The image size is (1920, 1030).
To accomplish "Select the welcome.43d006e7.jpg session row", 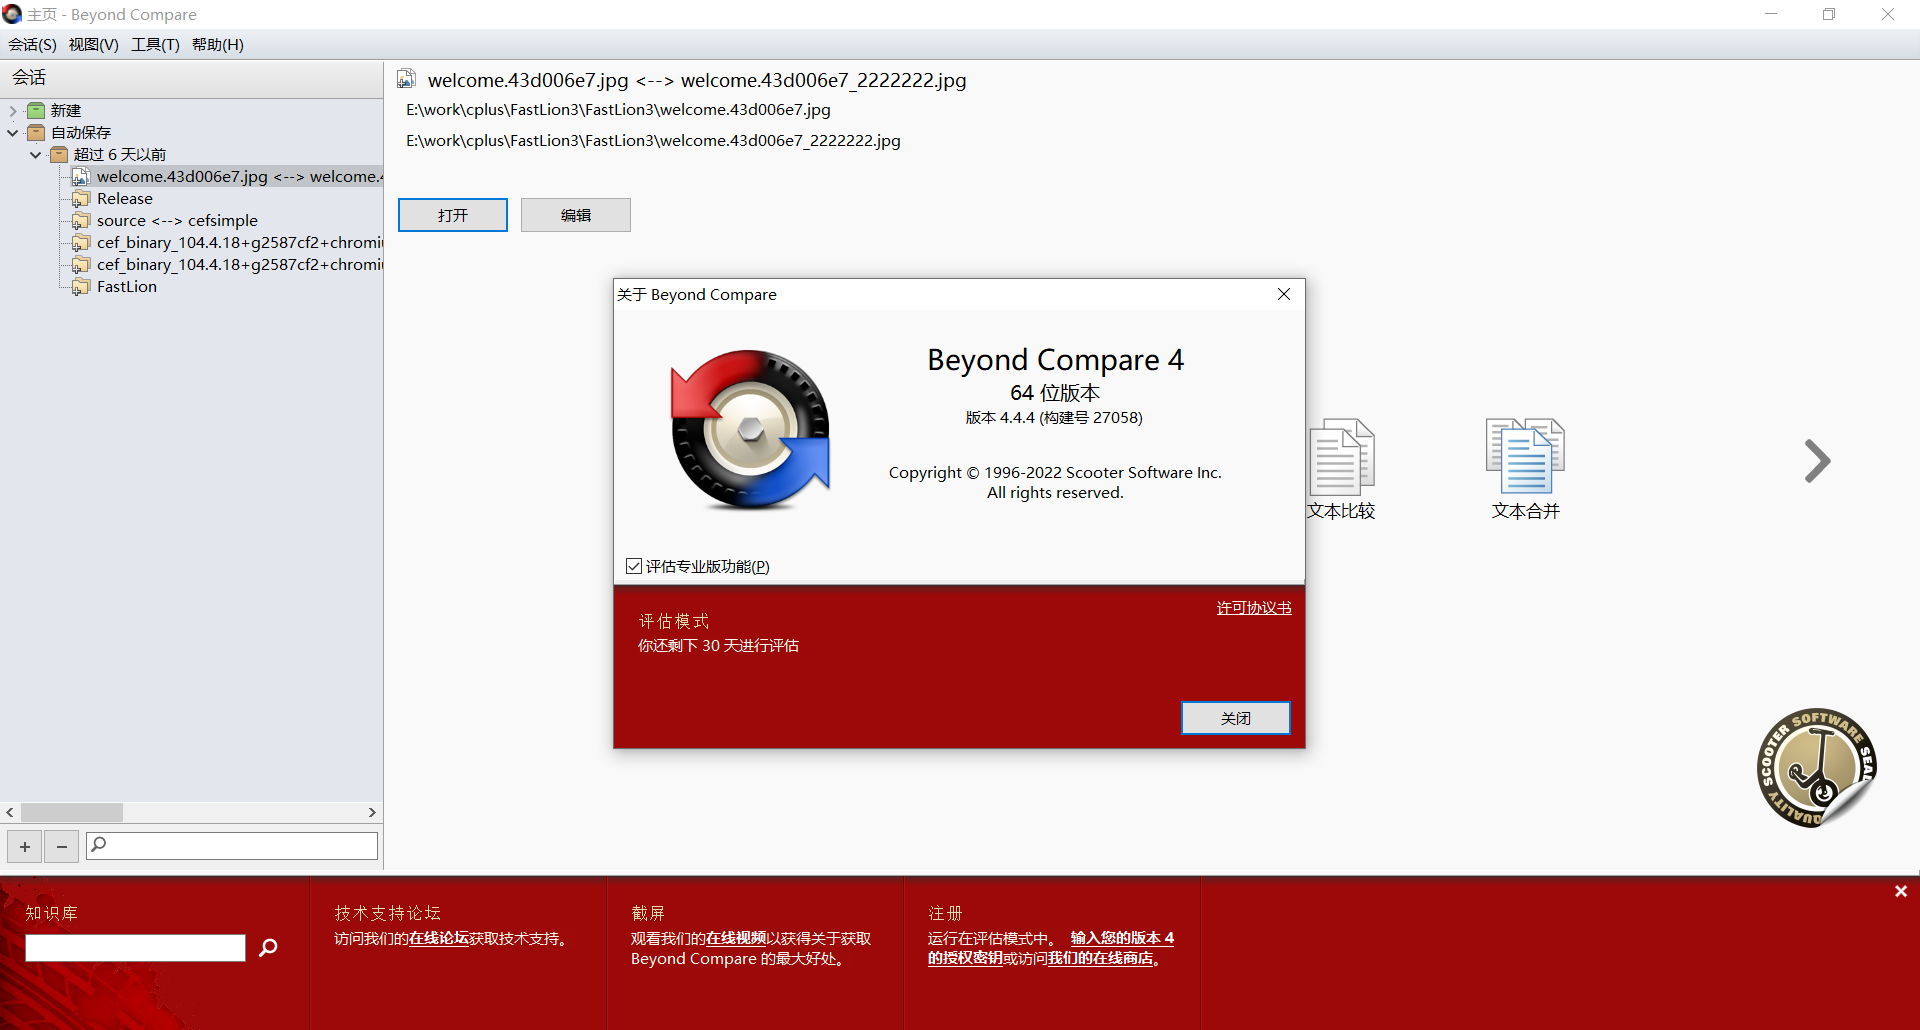I will 227,177.
